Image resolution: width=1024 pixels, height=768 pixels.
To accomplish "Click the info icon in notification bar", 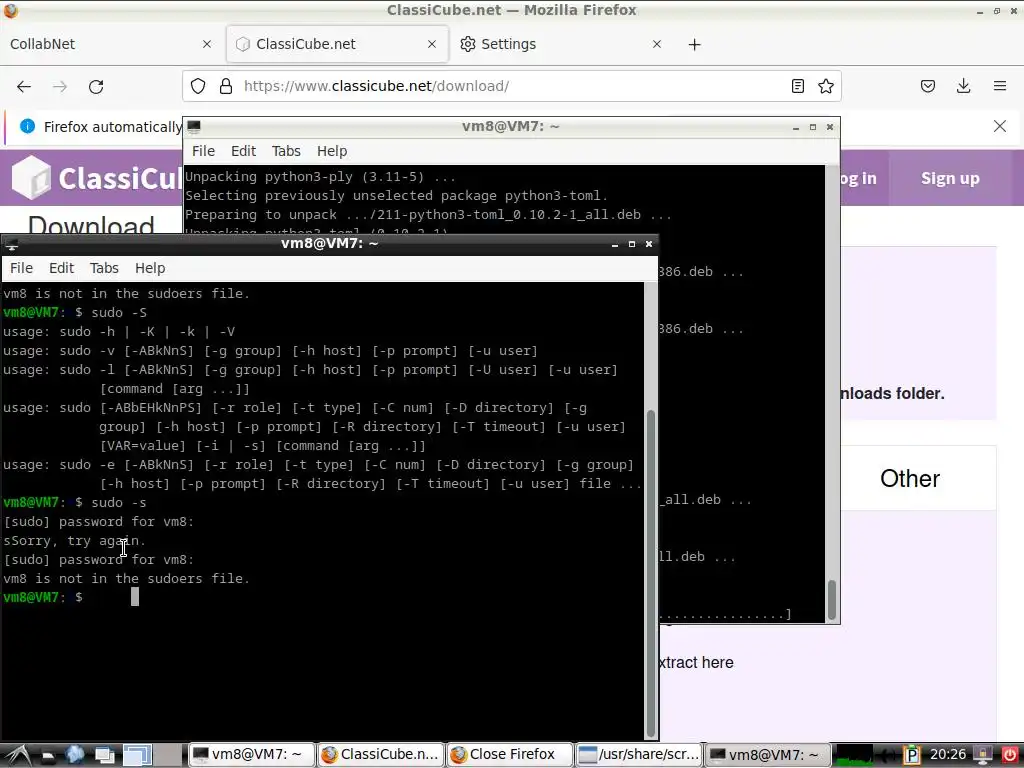I will click(x=27, y=126).
